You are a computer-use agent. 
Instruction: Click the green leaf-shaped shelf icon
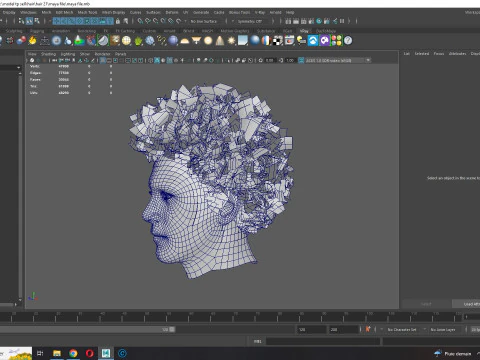(x=138, y=41)
